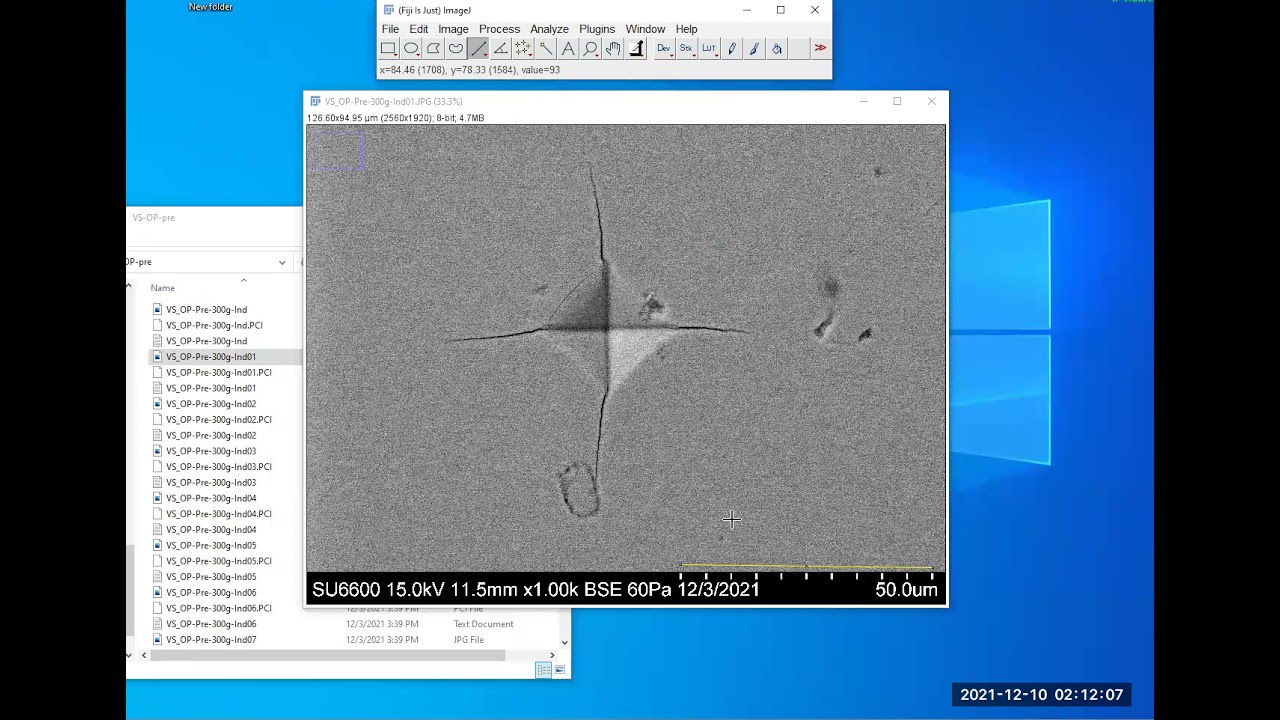Viewport: 1280px width, 720px height.
Task: Select file VS_OP-Pre-300g-Ind03.PCI
Action: pos(218,467)
